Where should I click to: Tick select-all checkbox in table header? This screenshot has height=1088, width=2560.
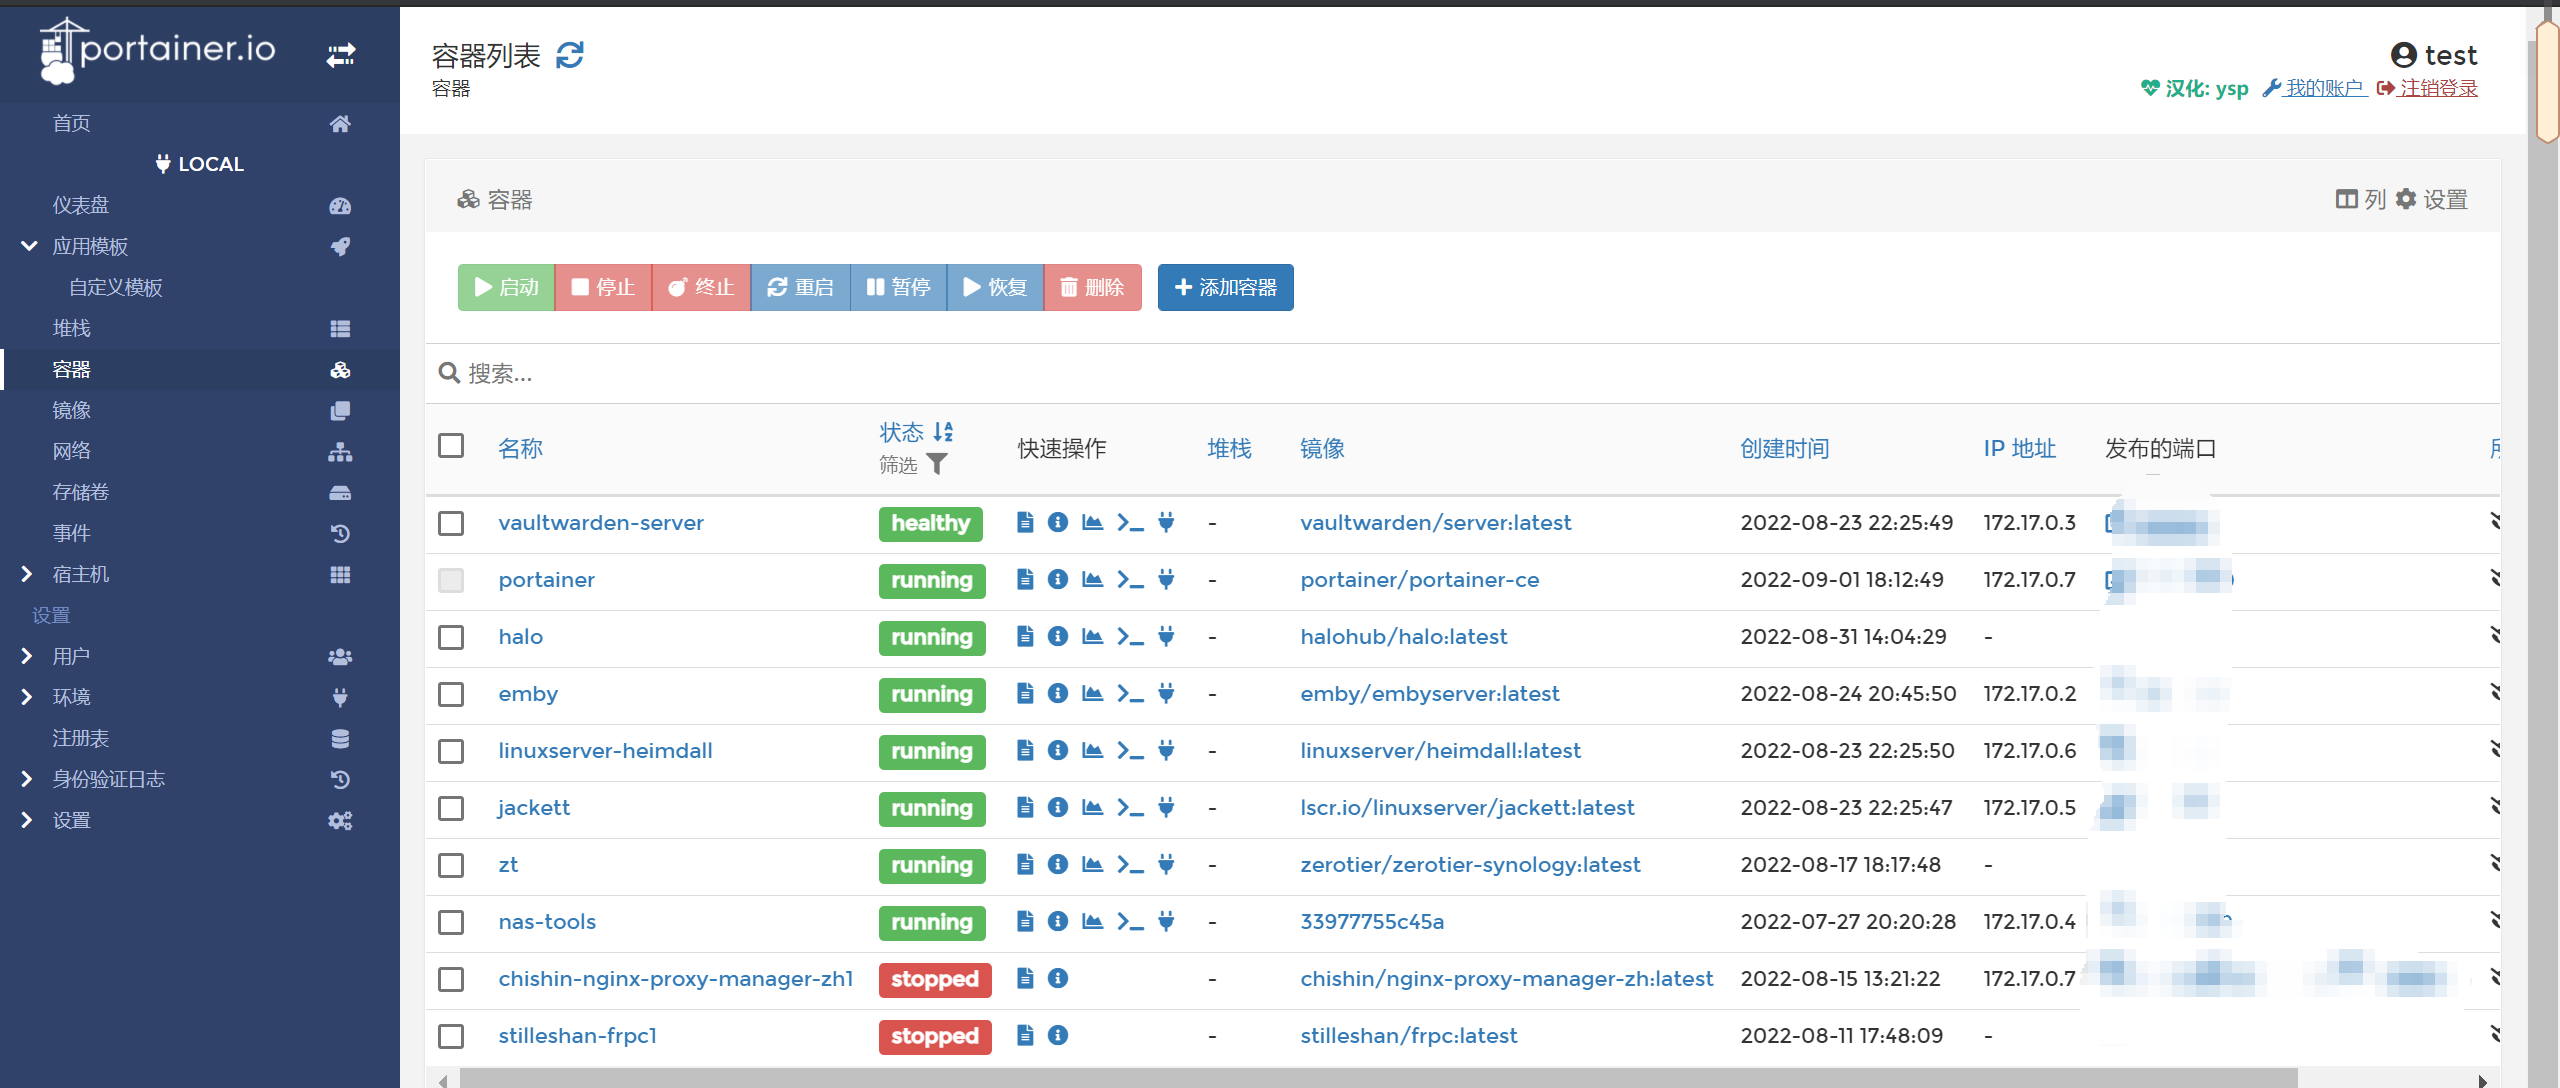click(x=451, y=445)
